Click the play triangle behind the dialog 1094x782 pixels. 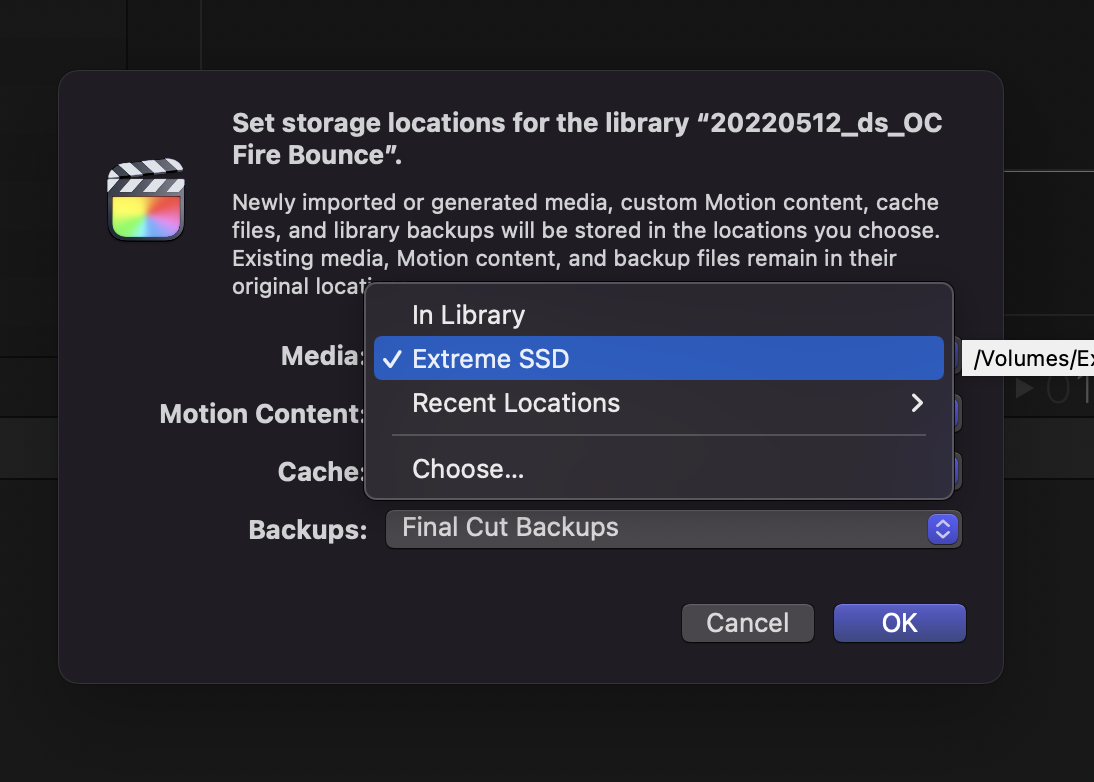coord(1024,389)
